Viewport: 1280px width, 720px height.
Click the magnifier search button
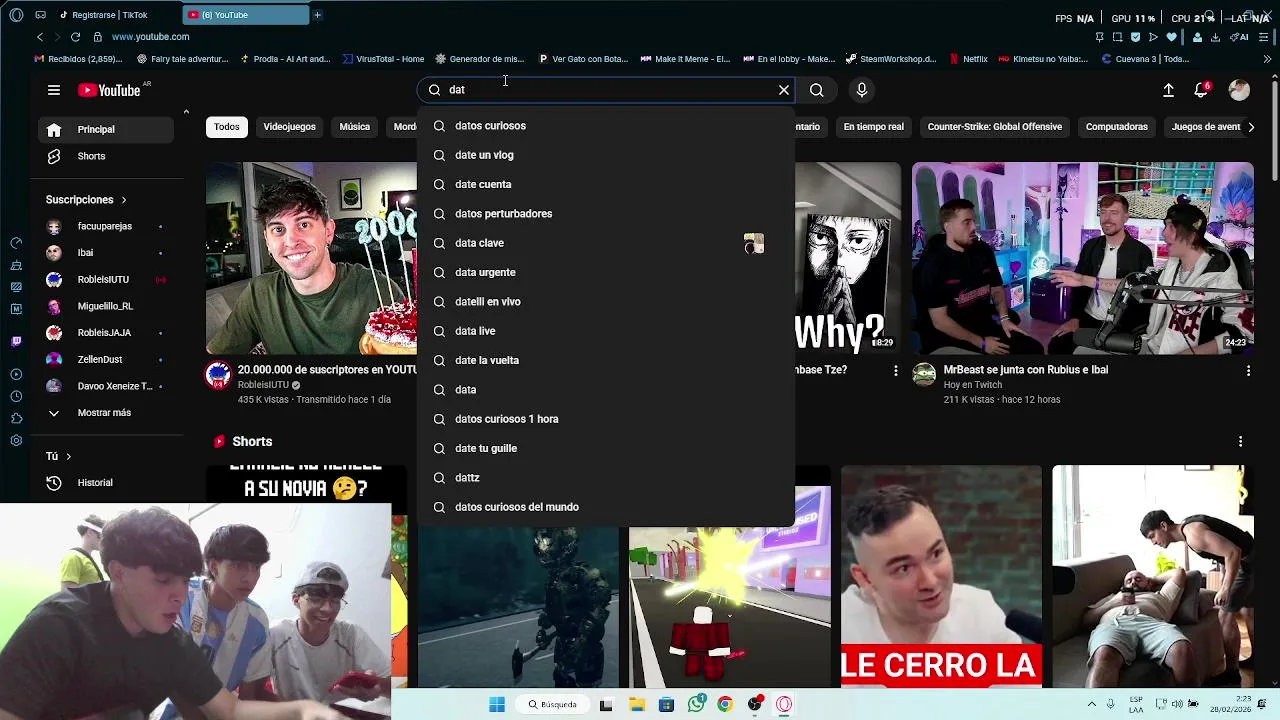tap(817, 90)
